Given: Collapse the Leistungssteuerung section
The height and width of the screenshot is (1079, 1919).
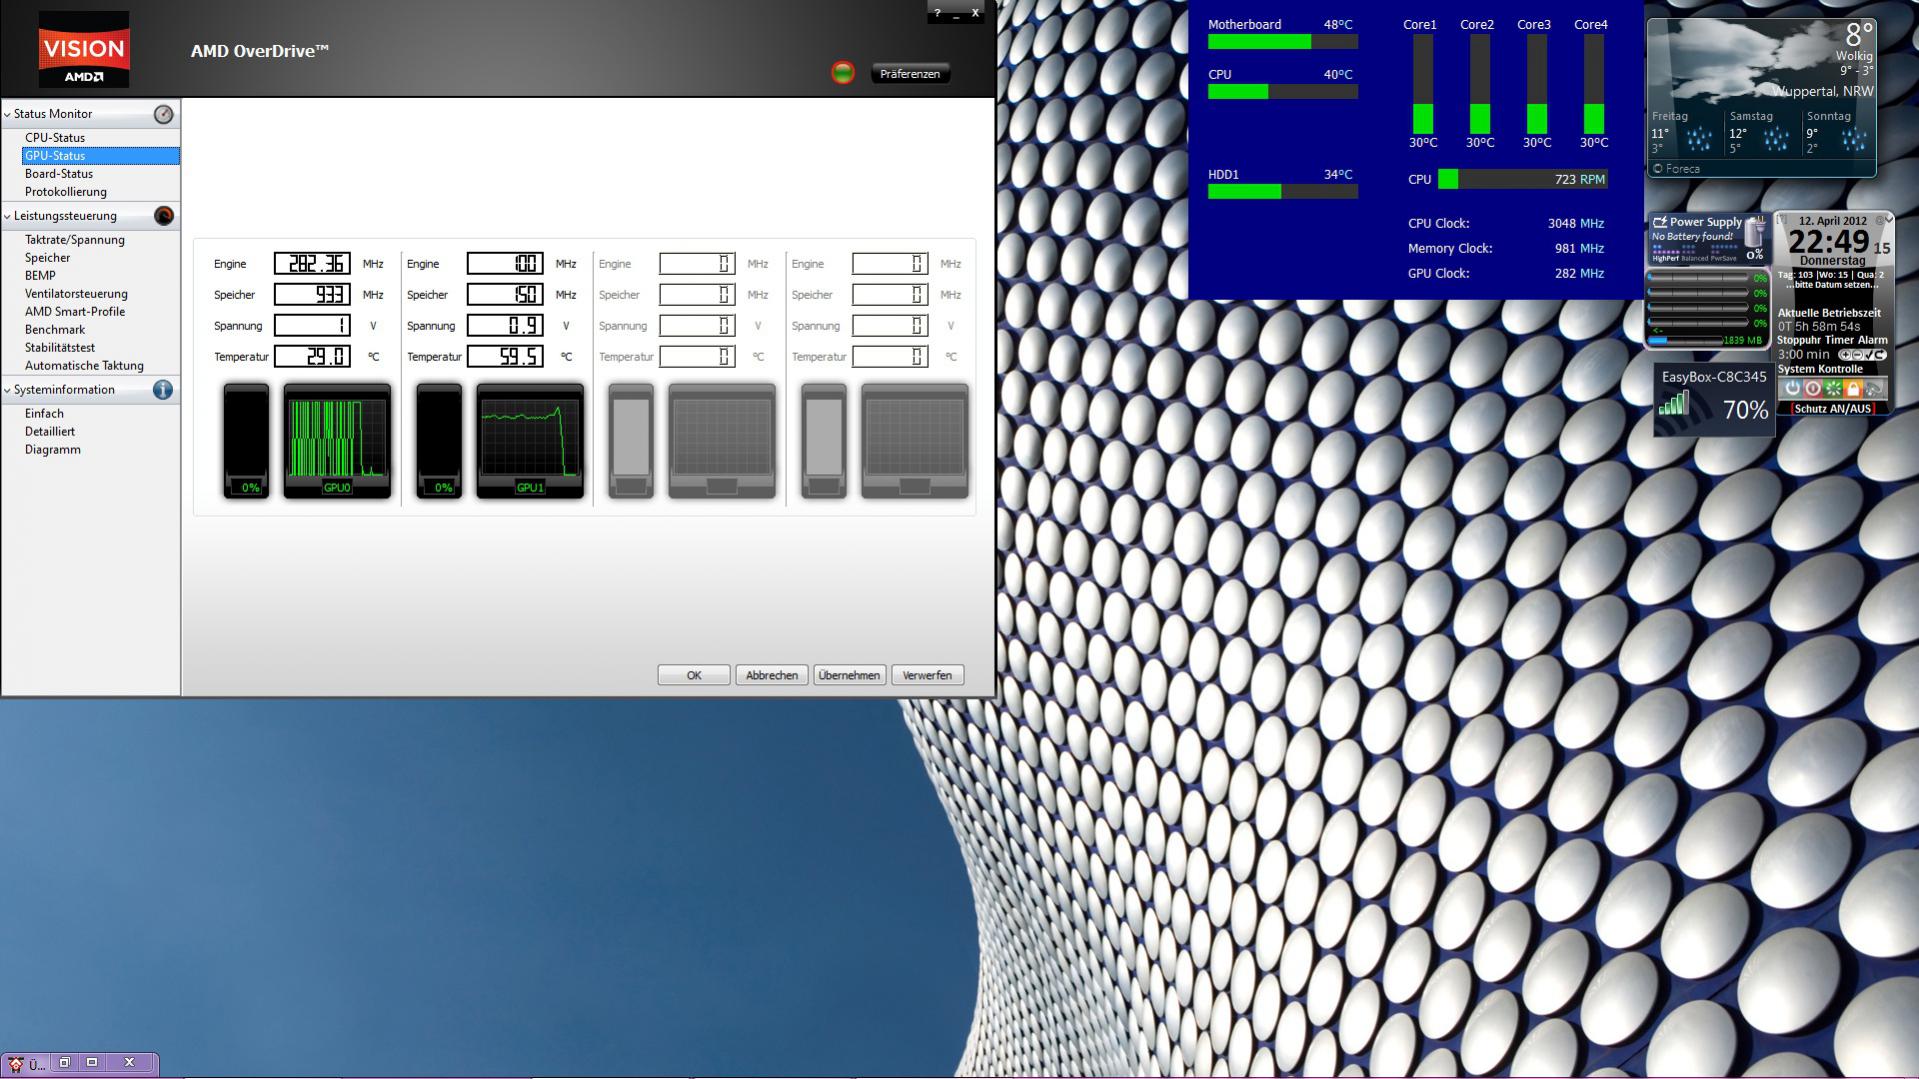Looking at the screenshot, I should (x=8, y=216).
